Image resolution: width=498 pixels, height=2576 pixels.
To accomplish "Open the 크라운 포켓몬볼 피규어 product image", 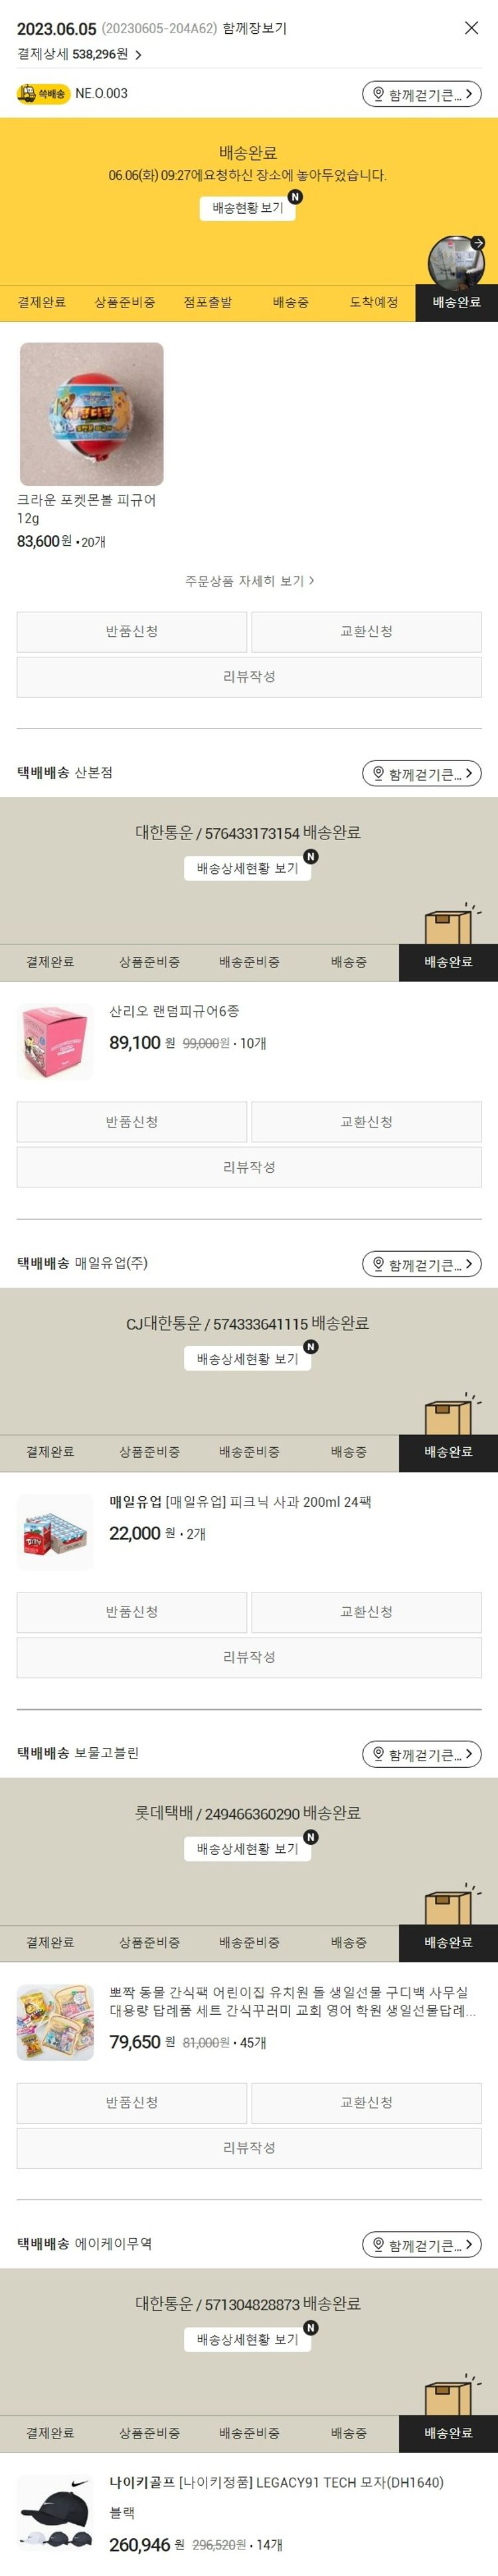I will coord(91,414).
